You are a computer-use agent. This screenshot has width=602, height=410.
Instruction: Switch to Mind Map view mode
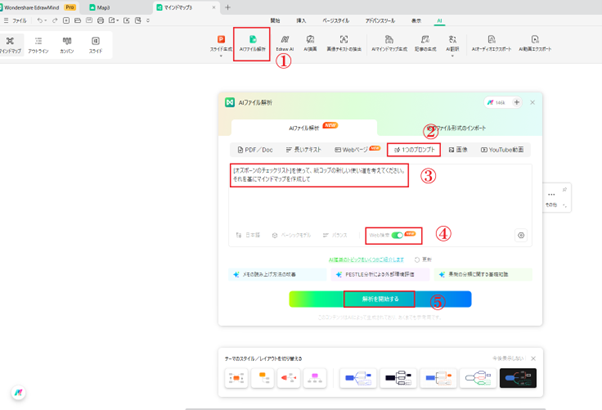(10, 45)
